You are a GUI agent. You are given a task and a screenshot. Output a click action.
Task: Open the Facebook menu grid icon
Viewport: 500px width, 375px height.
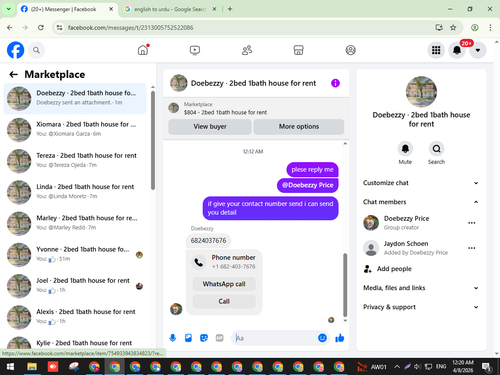(436, 50)
